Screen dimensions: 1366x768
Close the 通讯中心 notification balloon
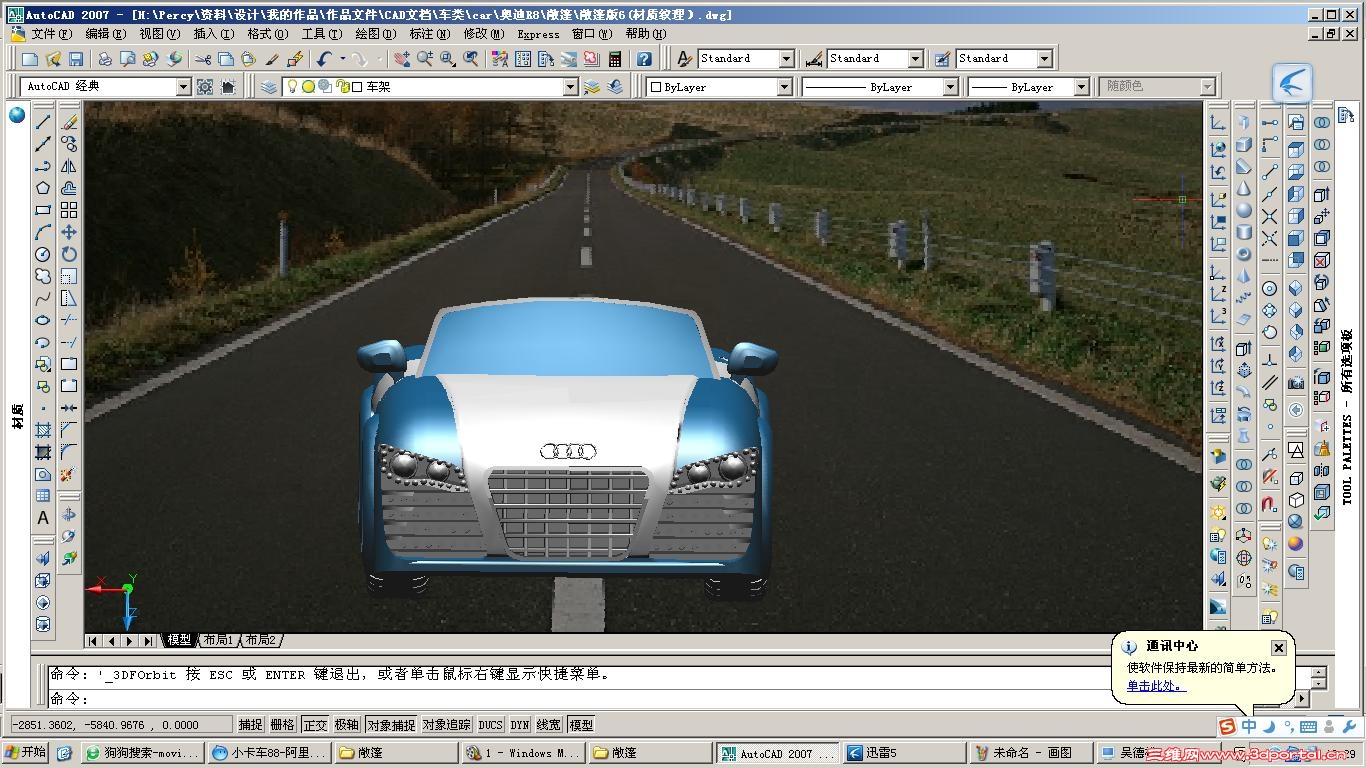(1278, 647)
